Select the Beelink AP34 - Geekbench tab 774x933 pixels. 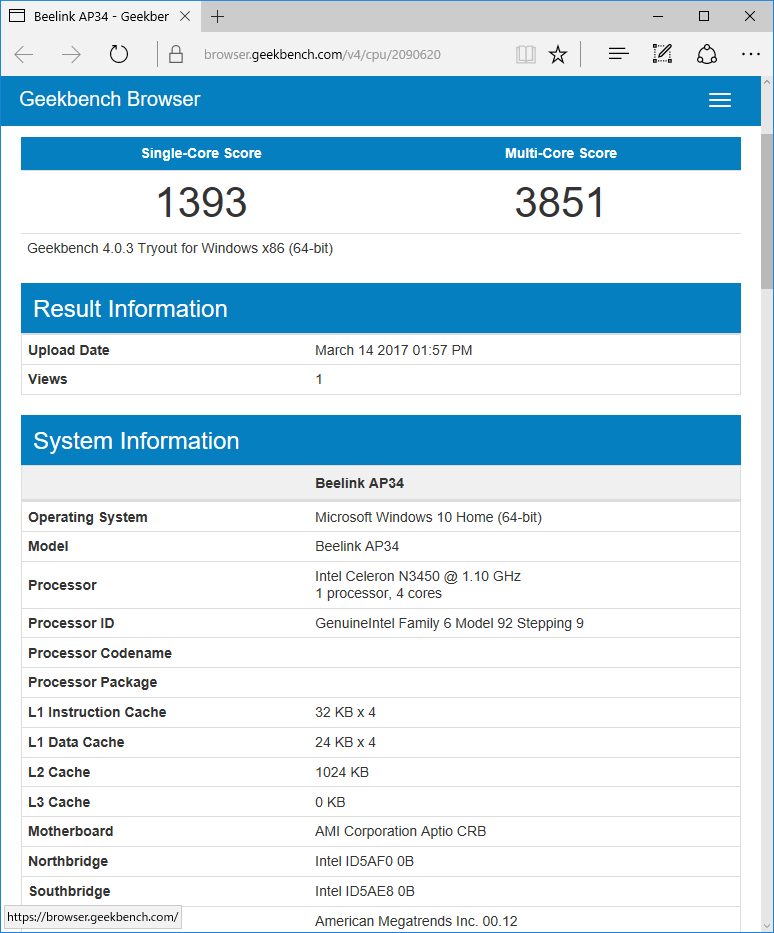pyautogui.click(x=101, y=16)
